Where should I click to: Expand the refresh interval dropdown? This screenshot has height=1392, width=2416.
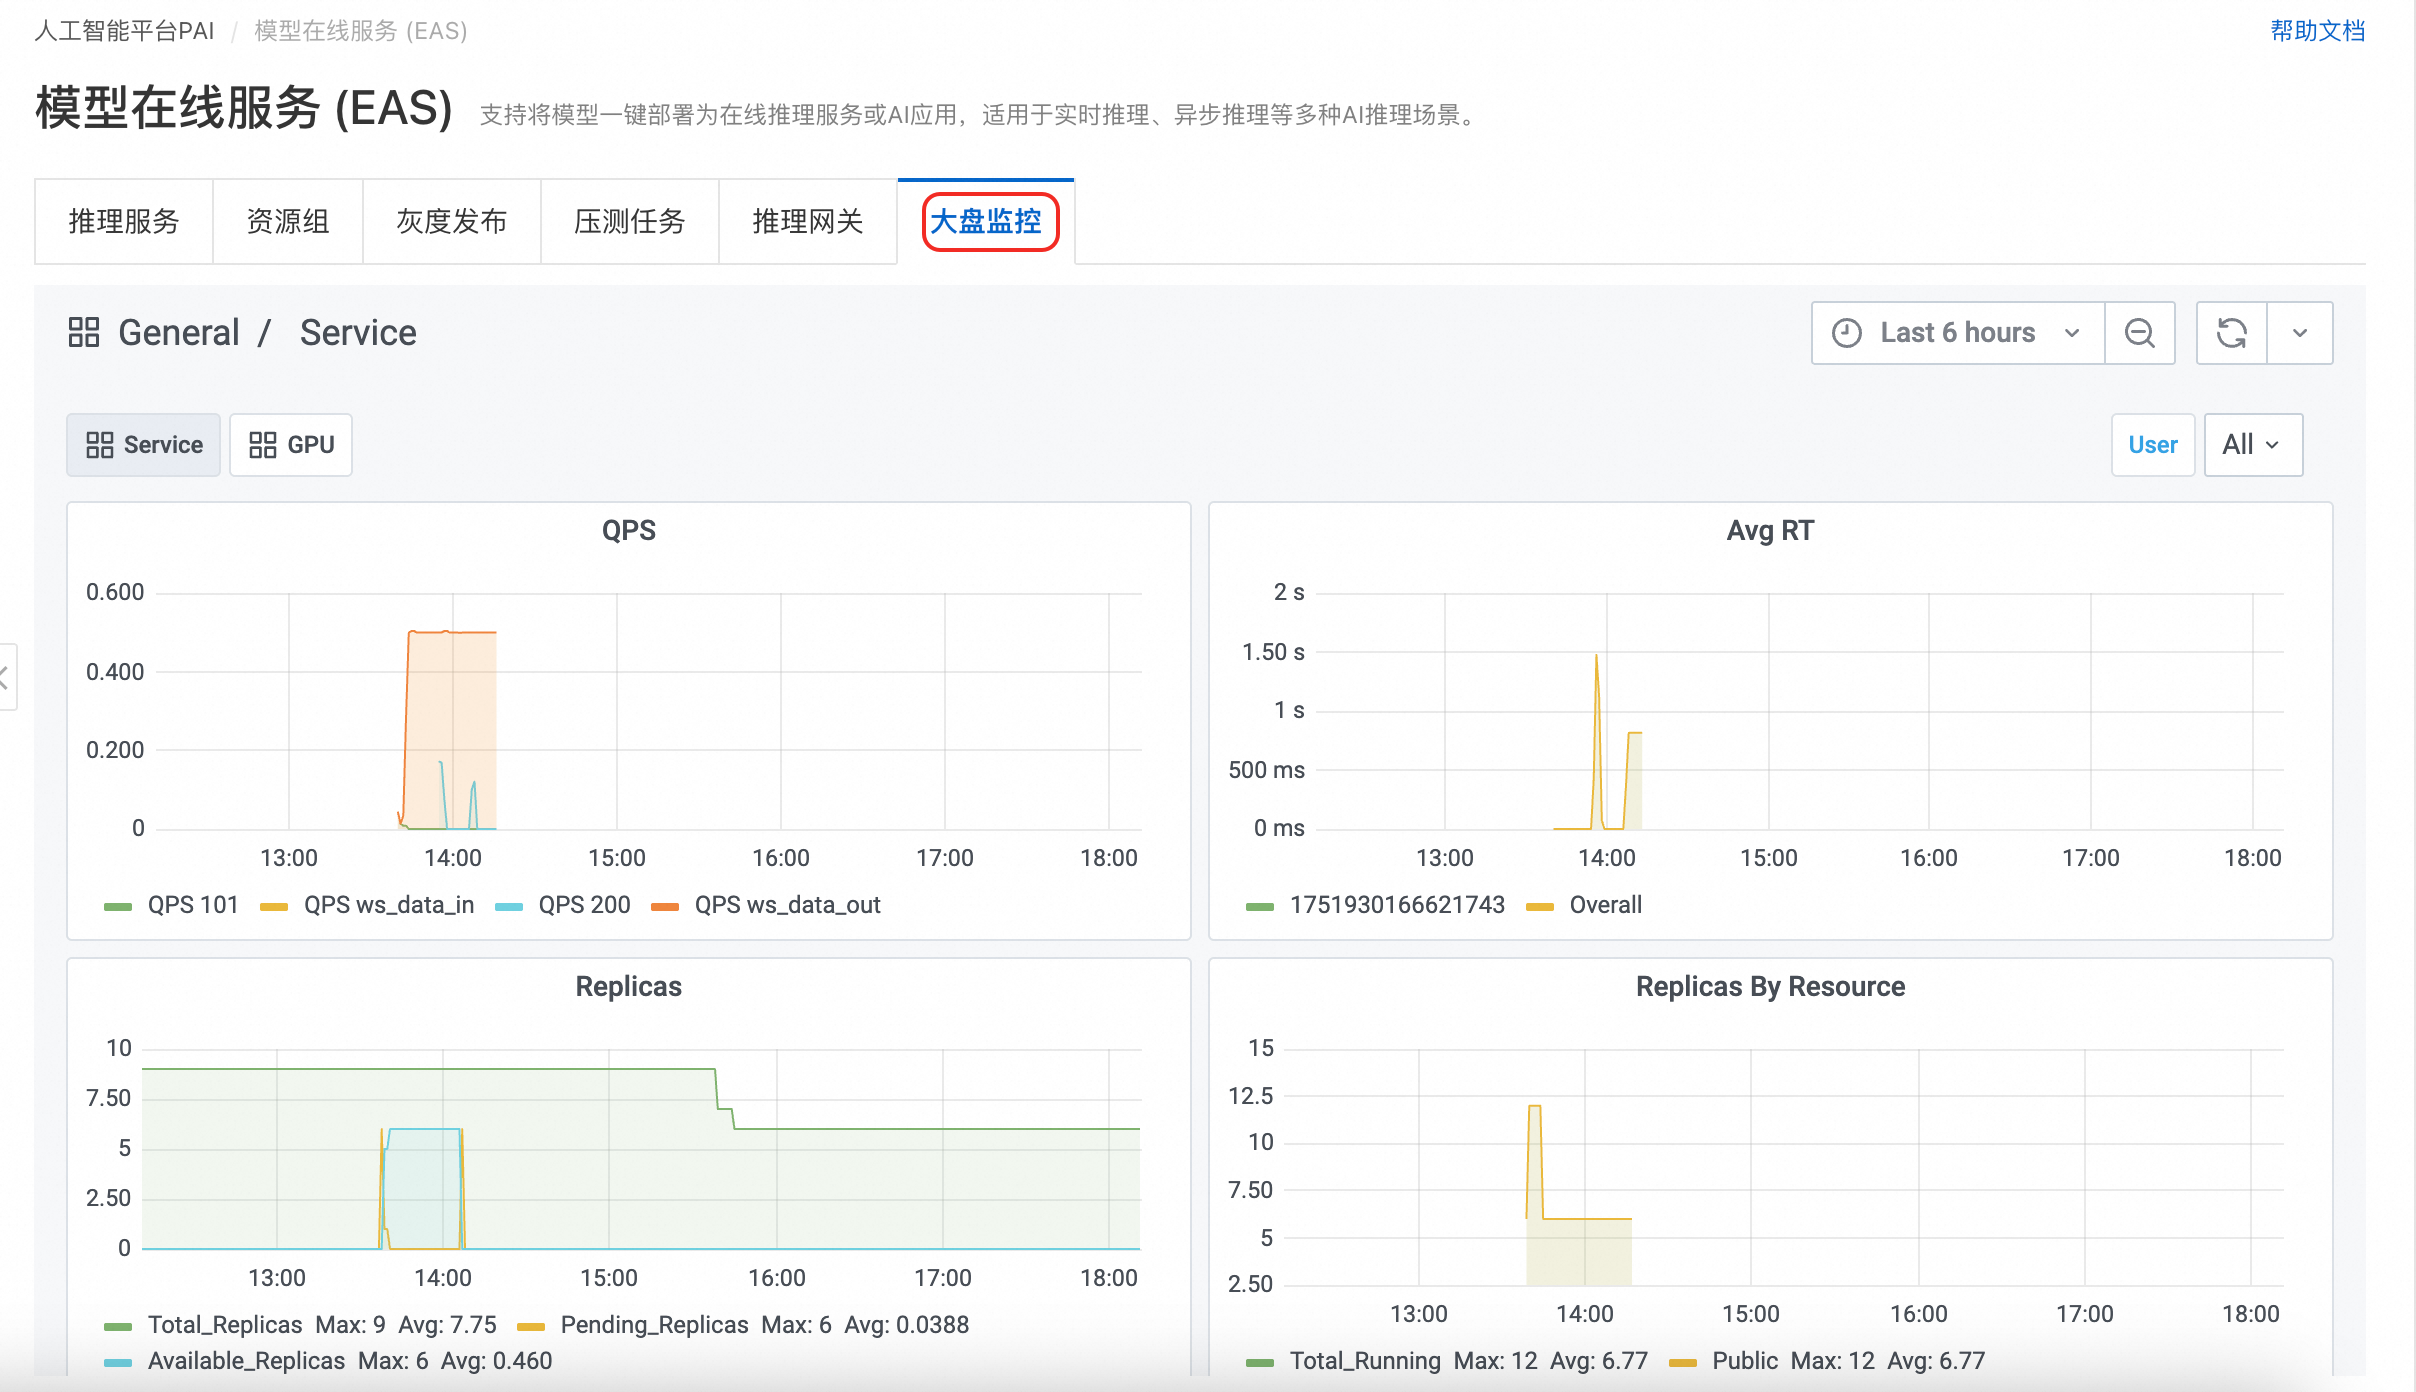(2300, 333)
